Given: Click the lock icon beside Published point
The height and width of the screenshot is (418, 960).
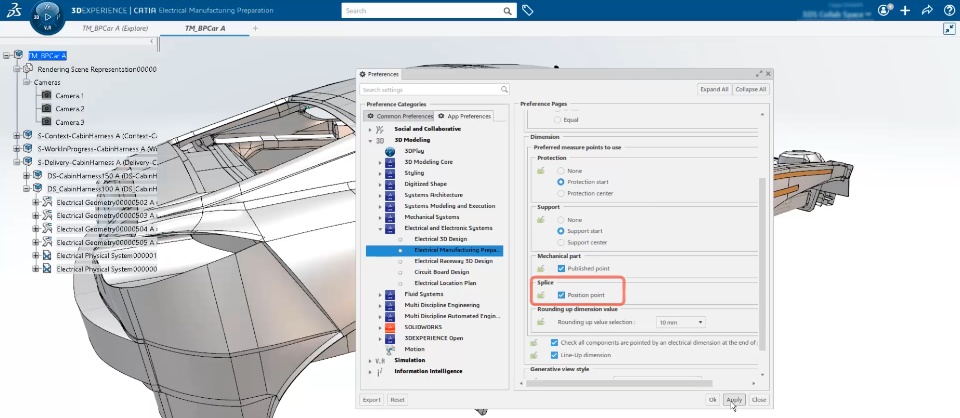Looking at the screenshot, I should pos(541,268).
